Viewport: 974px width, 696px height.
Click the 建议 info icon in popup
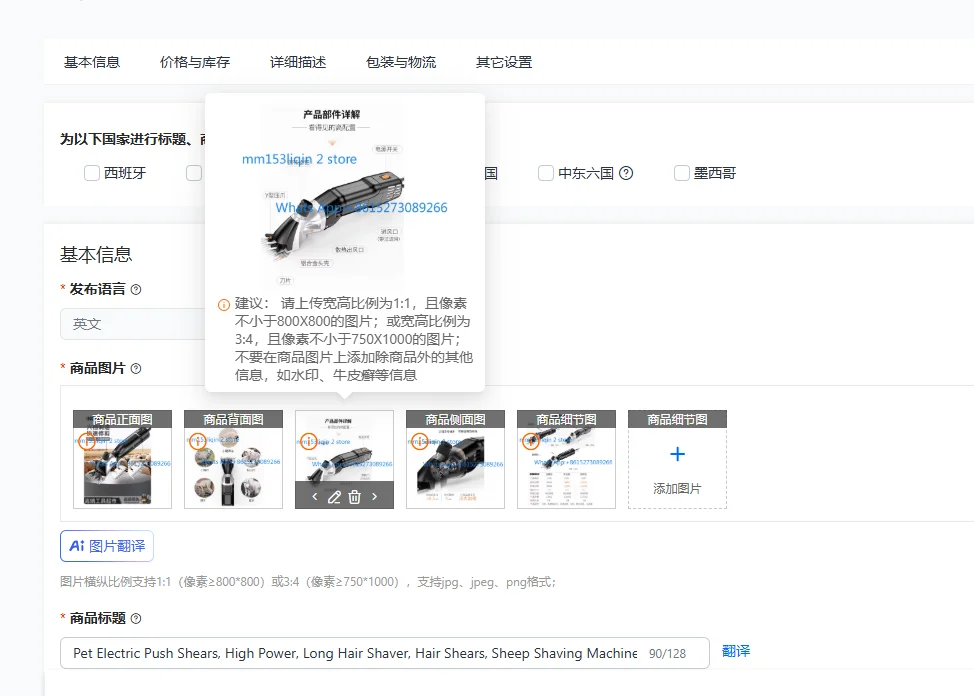[224, 304]
